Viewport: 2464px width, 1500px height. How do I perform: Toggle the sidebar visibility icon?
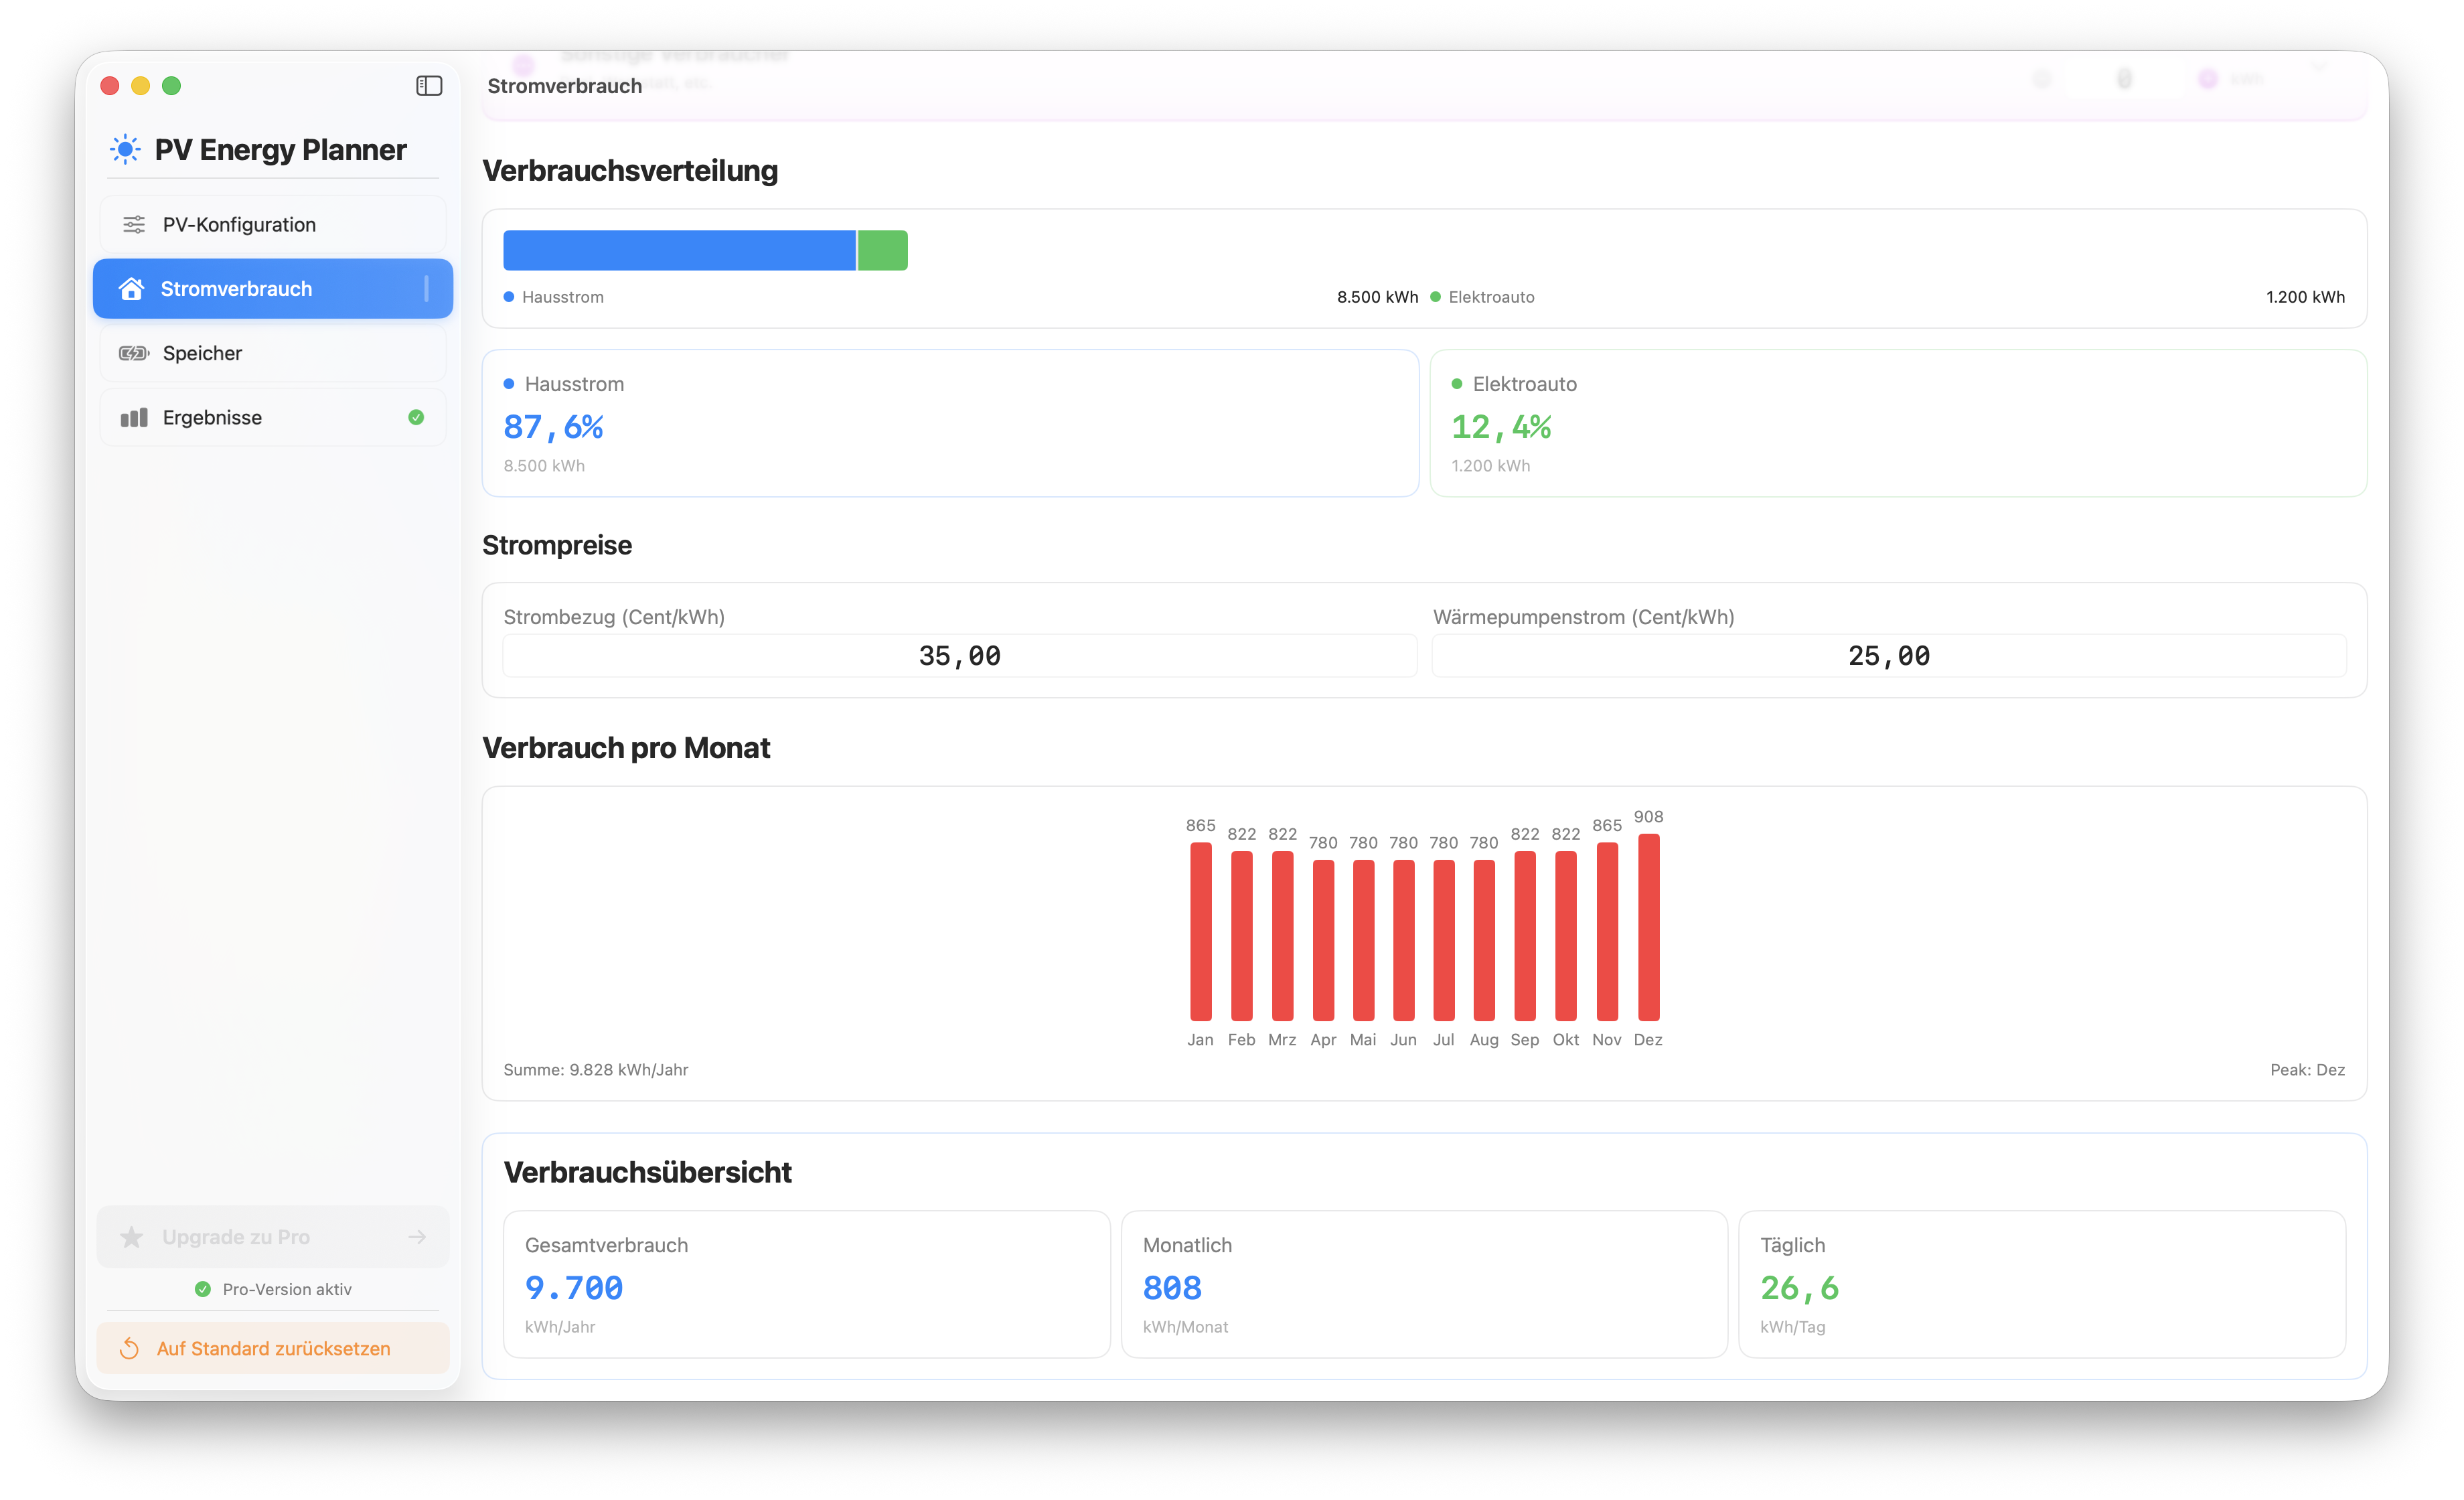(x=429, y=86)
